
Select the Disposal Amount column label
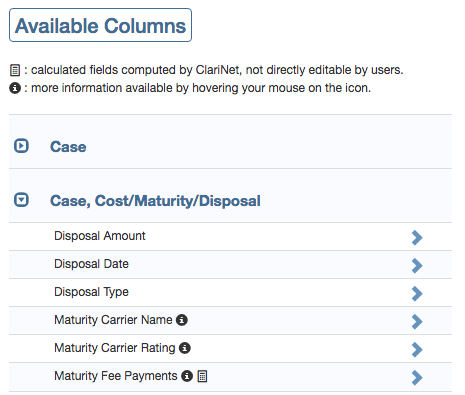(x=100, y=236)
